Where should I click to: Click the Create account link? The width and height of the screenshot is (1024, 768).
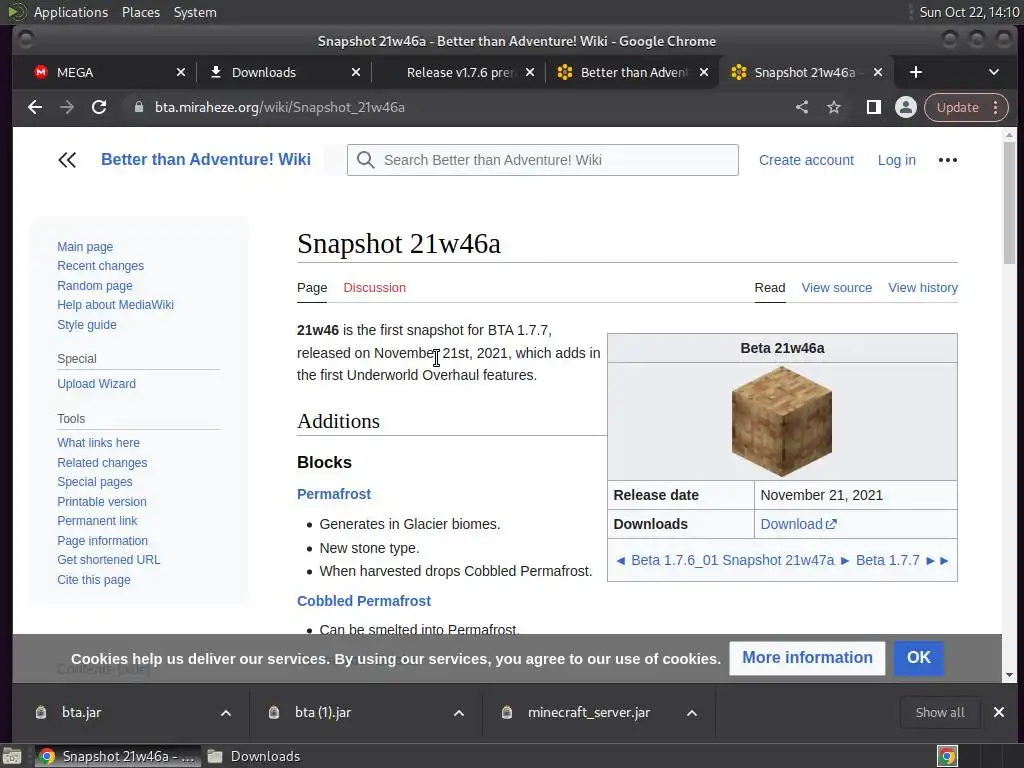806,160
